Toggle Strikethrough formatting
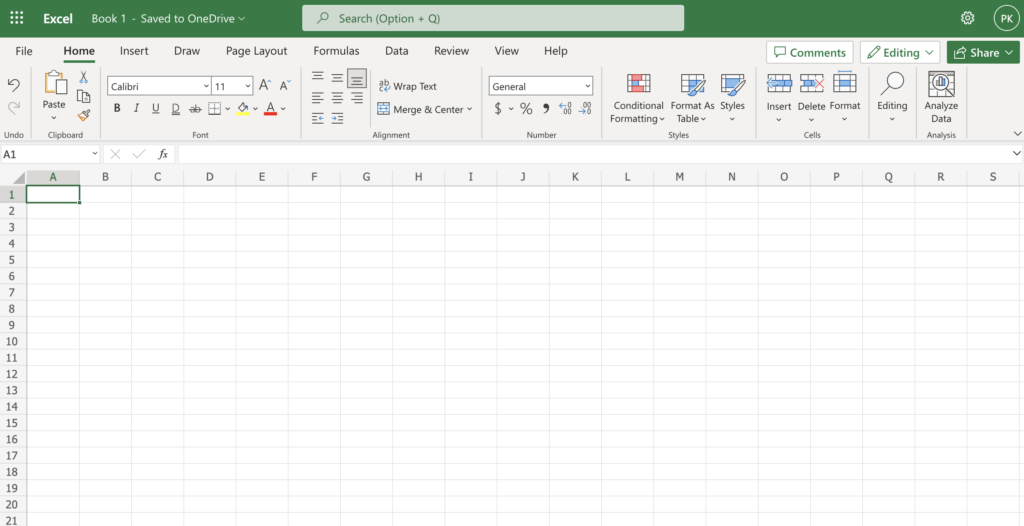Viewport: 1024px width, 526px height. pos(195,108)
